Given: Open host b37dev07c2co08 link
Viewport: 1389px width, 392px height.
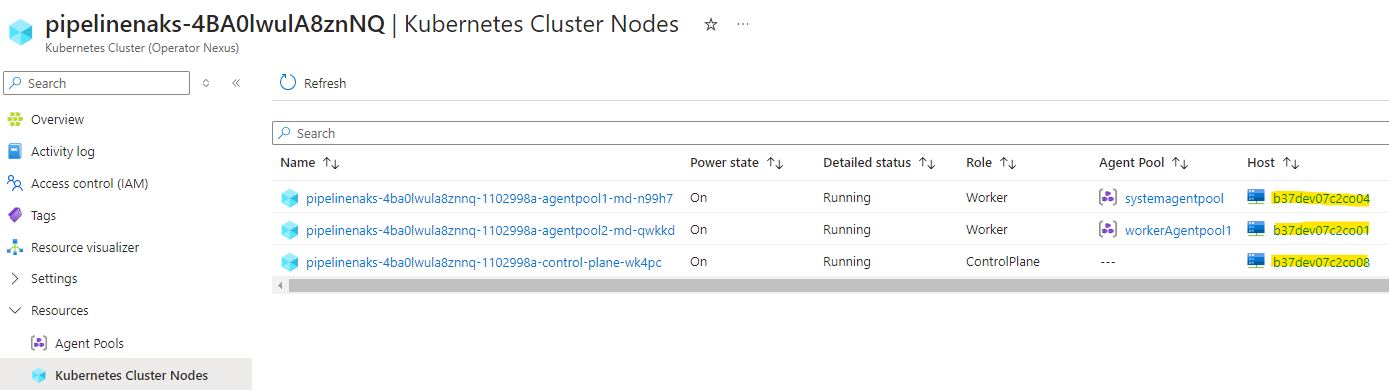Looking at the screenshot, I should (x=1320, y=262).
